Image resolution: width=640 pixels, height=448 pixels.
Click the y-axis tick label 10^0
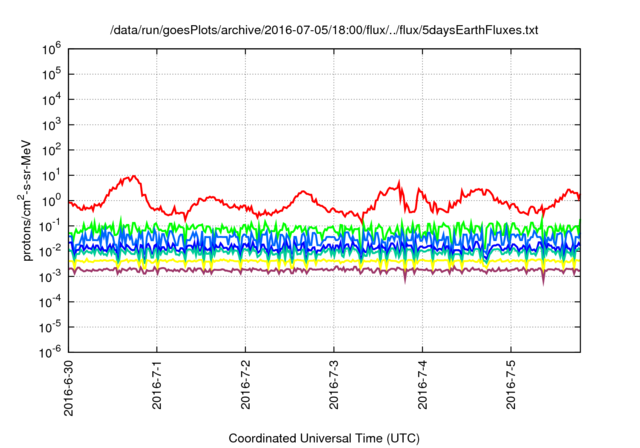point(51,201)
